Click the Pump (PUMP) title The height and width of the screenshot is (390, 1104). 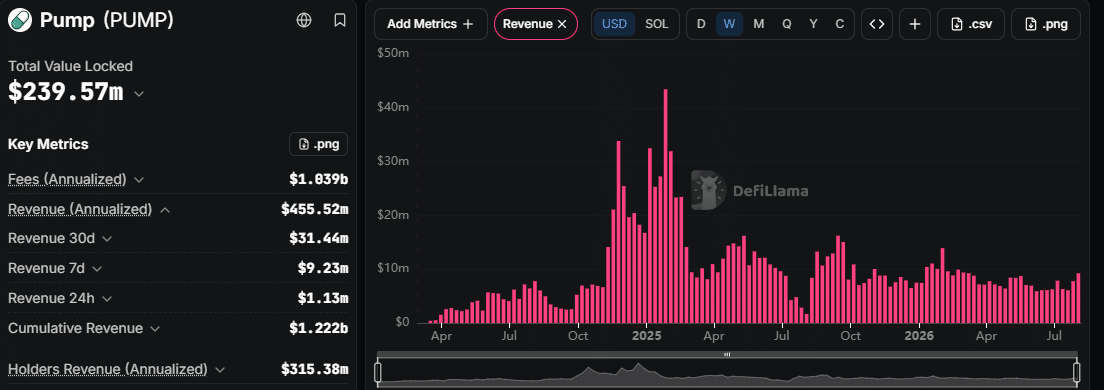pos(107,20)
